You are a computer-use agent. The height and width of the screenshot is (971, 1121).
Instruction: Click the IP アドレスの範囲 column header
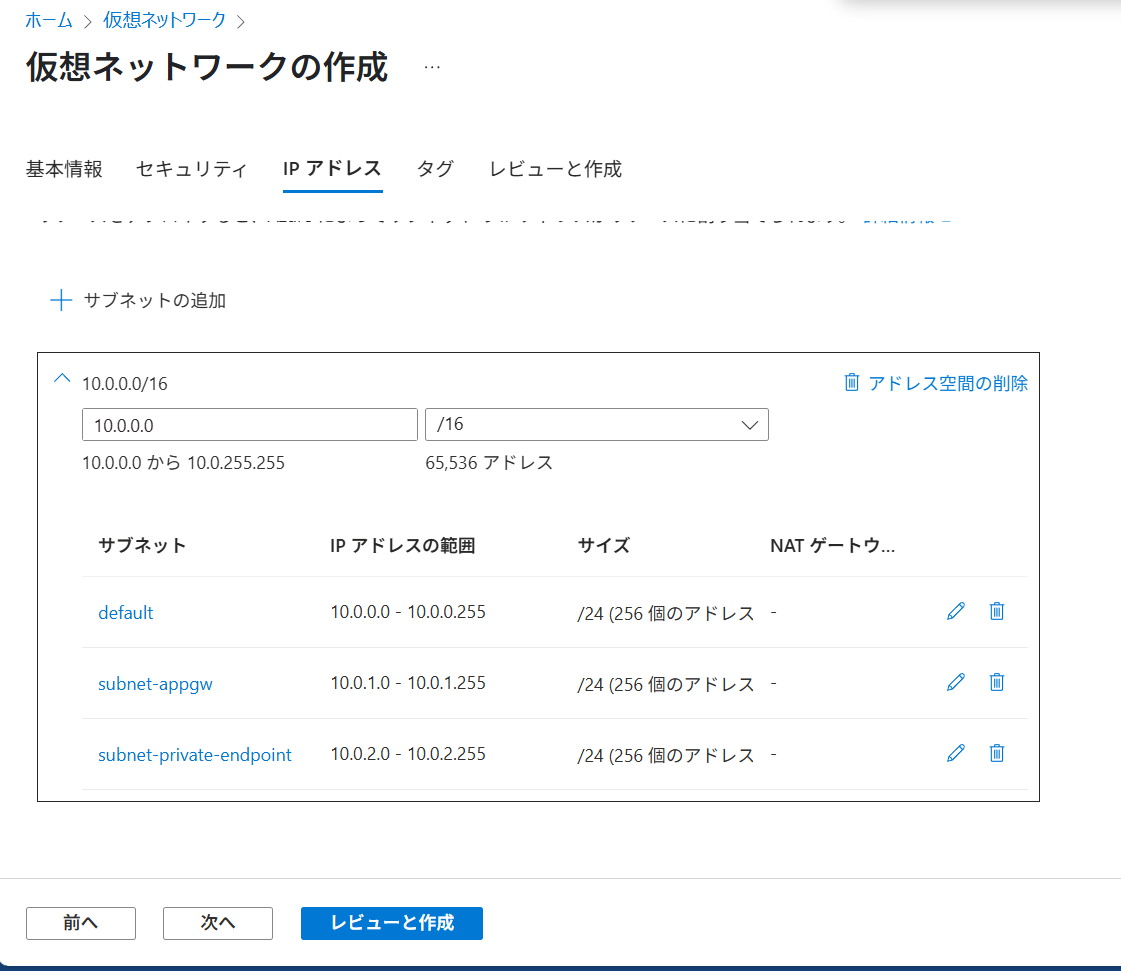click(403, 546)
